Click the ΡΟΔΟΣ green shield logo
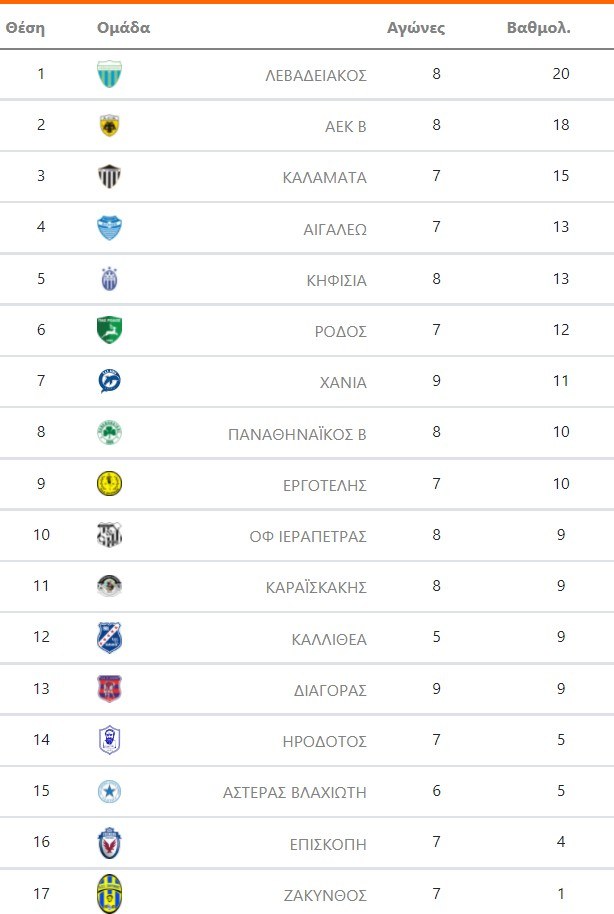The height and width of the screenshot is (914, 614). pos(109,329)
